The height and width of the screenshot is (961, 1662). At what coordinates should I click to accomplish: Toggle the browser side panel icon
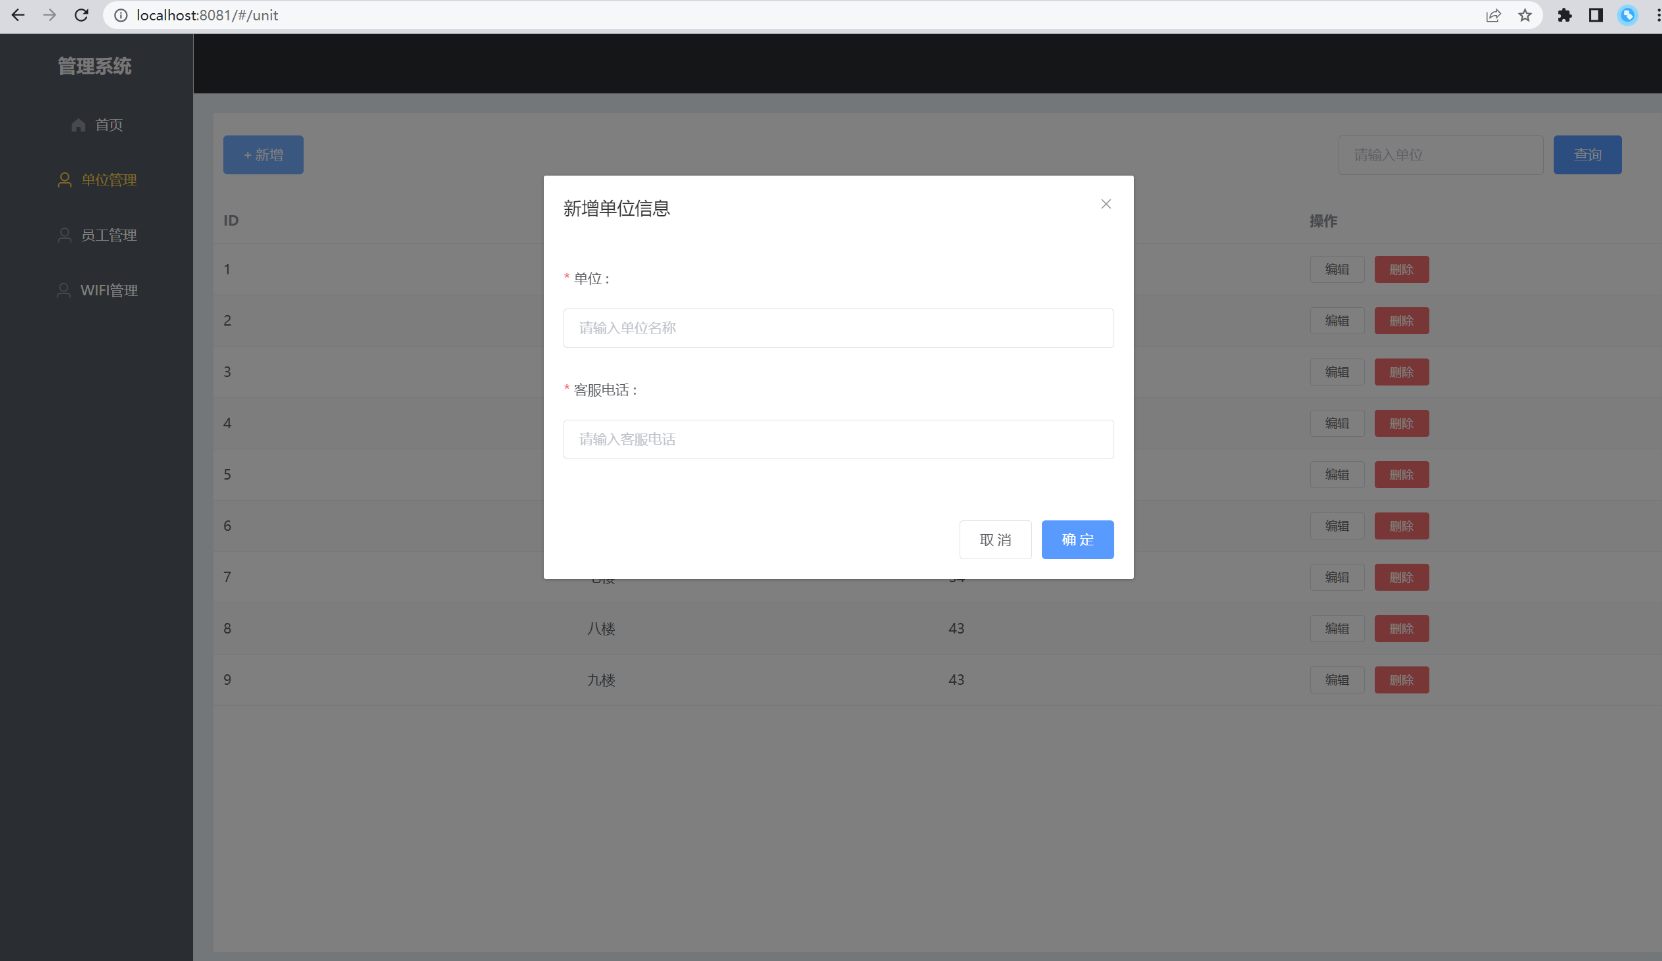(x=1595, y=15)
